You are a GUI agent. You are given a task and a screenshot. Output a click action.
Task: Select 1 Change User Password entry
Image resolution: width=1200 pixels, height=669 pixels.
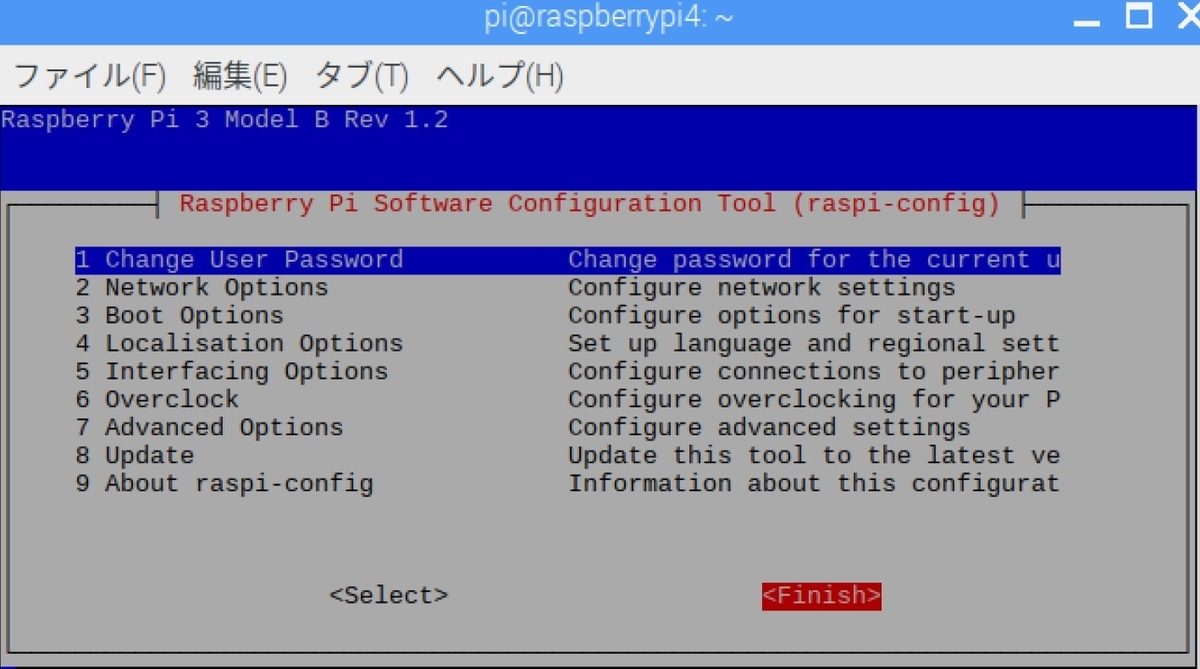point(567,260)
